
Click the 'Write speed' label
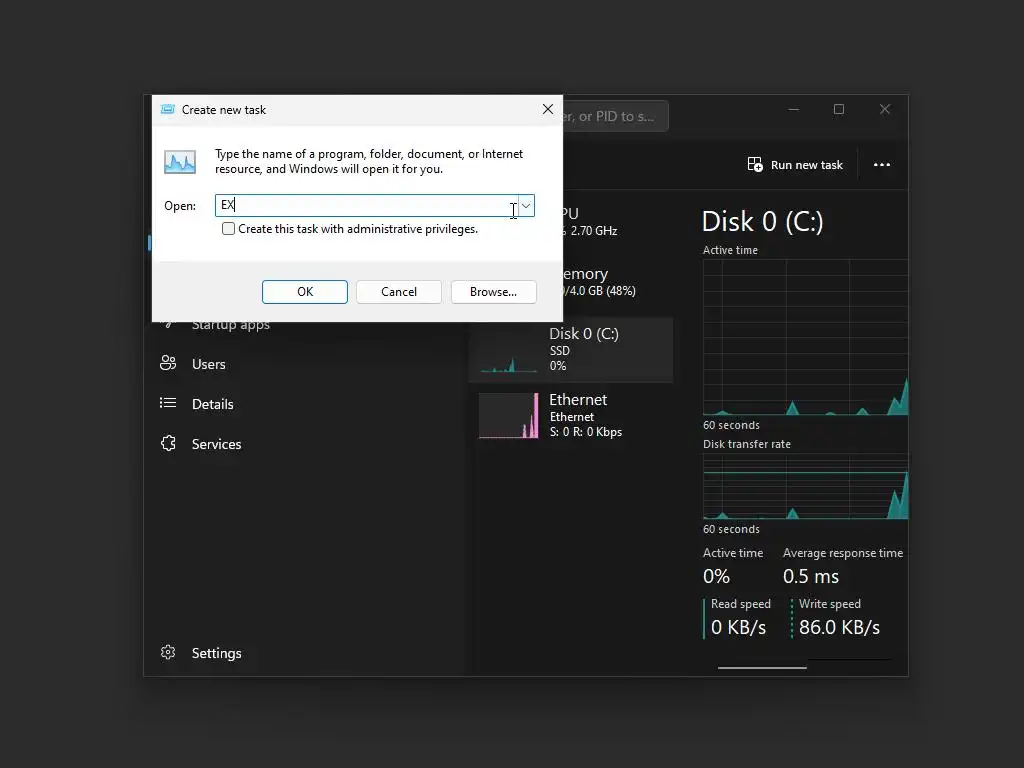829,604
